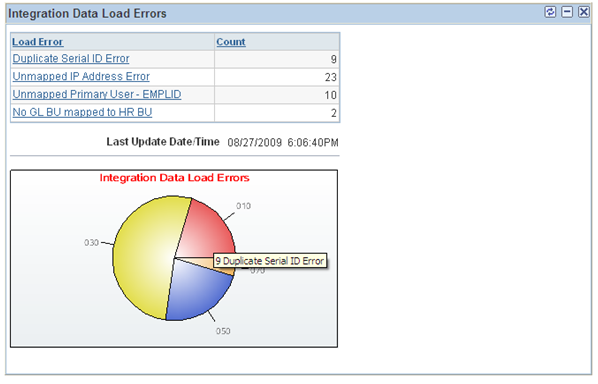Sort by Count column header
This screenshot has width=598, height=384.
[231, 42]
